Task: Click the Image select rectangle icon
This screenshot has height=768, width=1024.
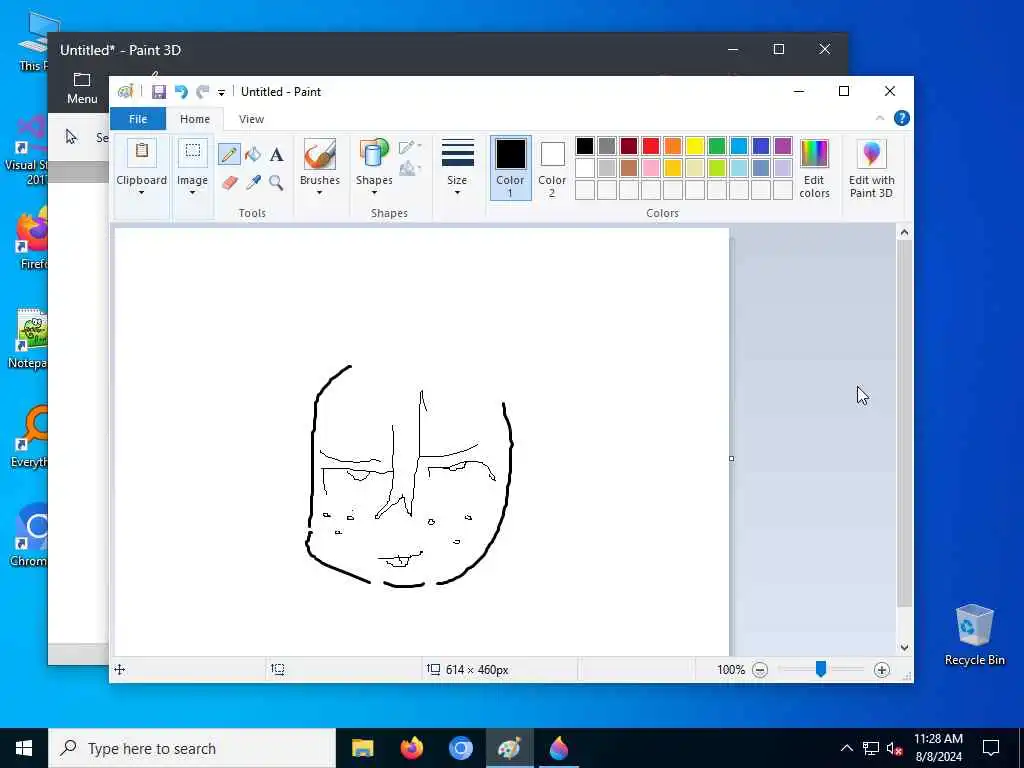Action: pyautogui.click(x=193, y=152)
